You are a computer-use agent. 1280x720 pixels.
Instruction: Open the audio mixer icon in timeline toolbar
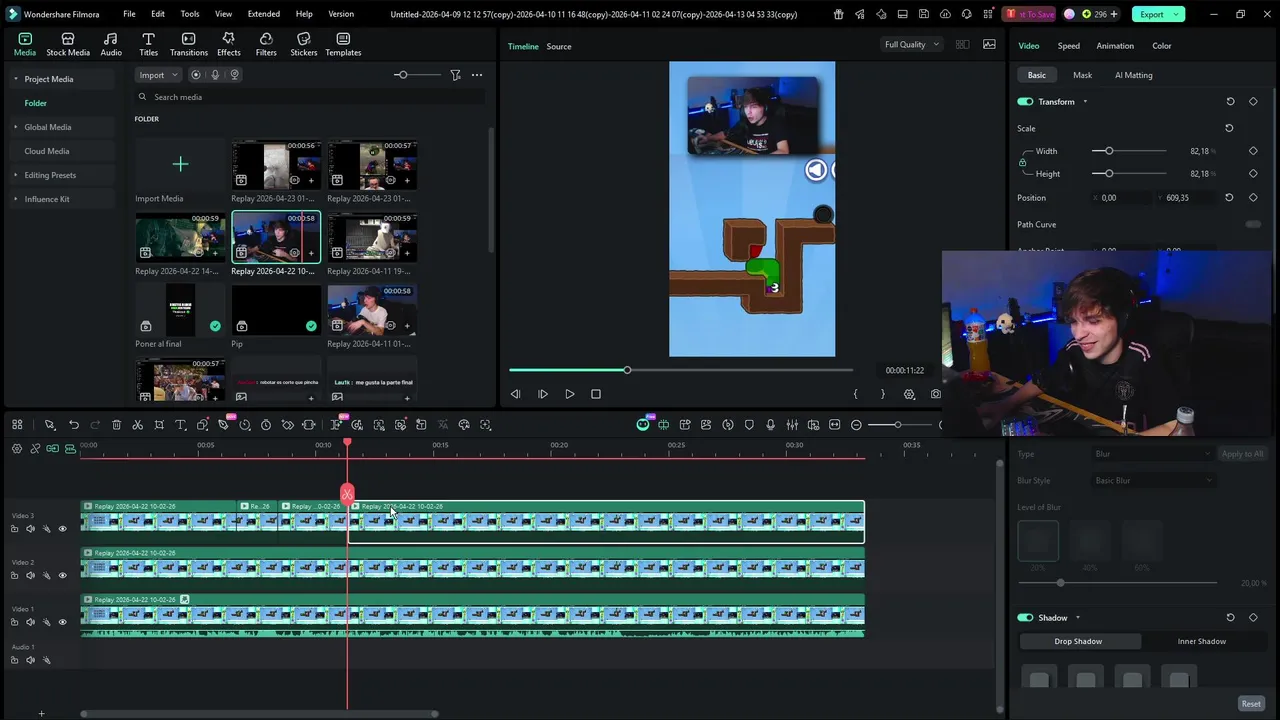[x=792, y=425]
